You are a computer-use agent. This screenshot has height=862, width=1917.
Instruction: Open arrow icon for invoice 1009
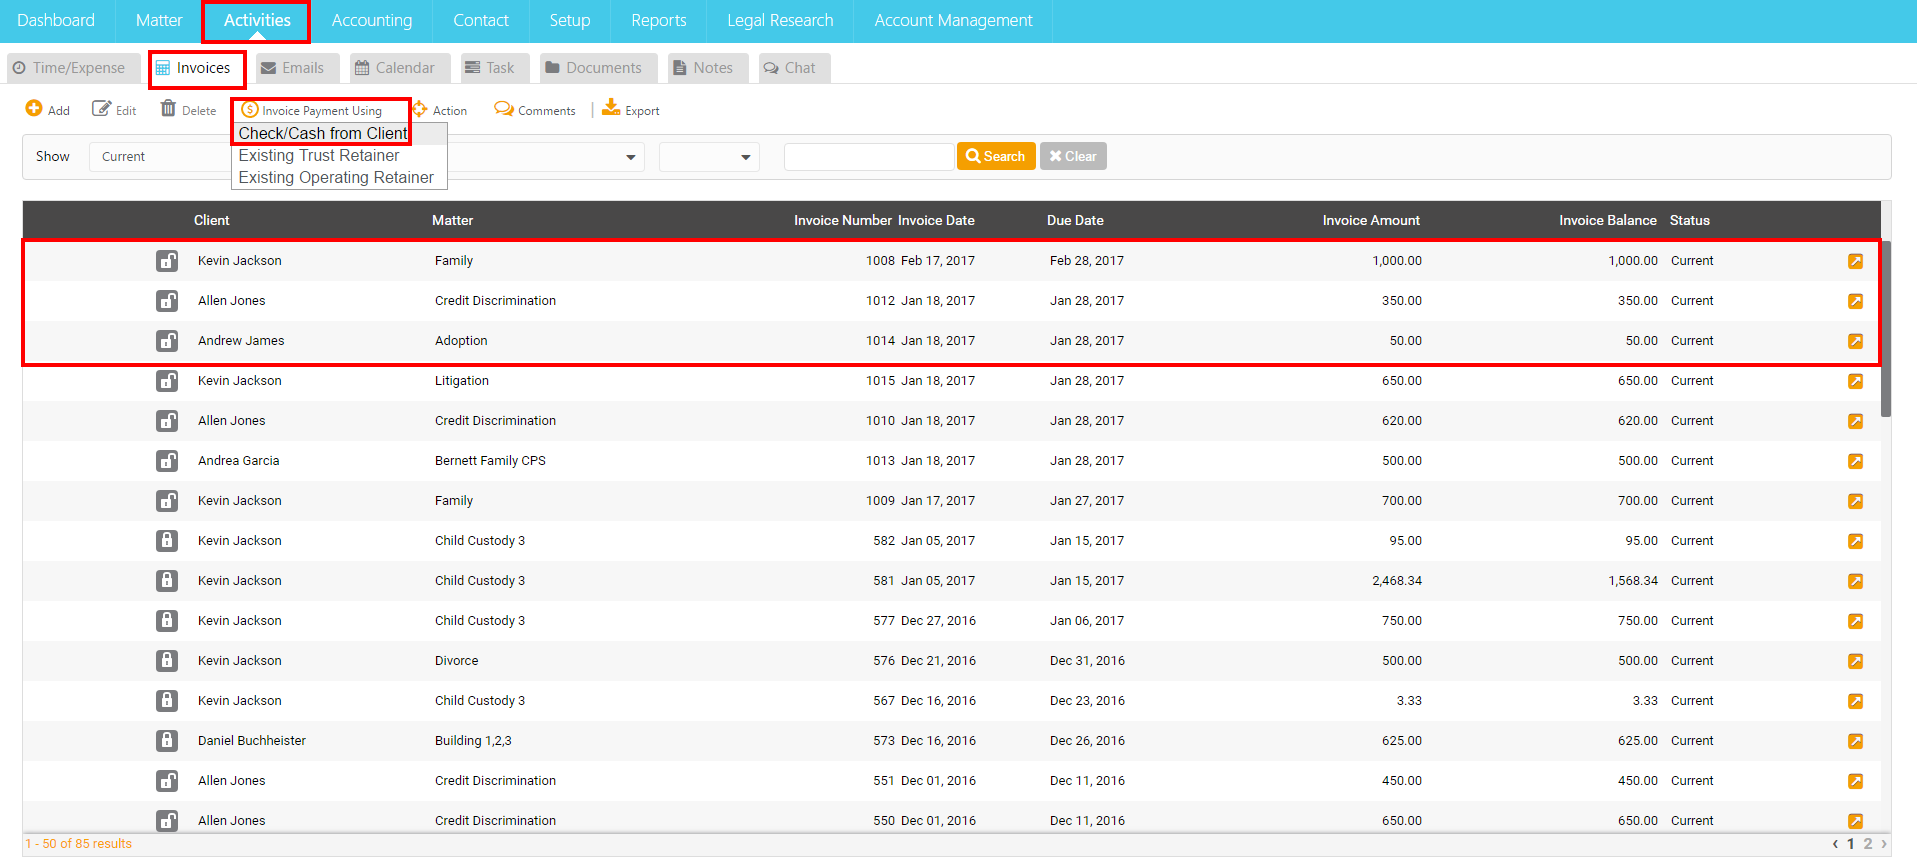click(x=1855, y=501)
